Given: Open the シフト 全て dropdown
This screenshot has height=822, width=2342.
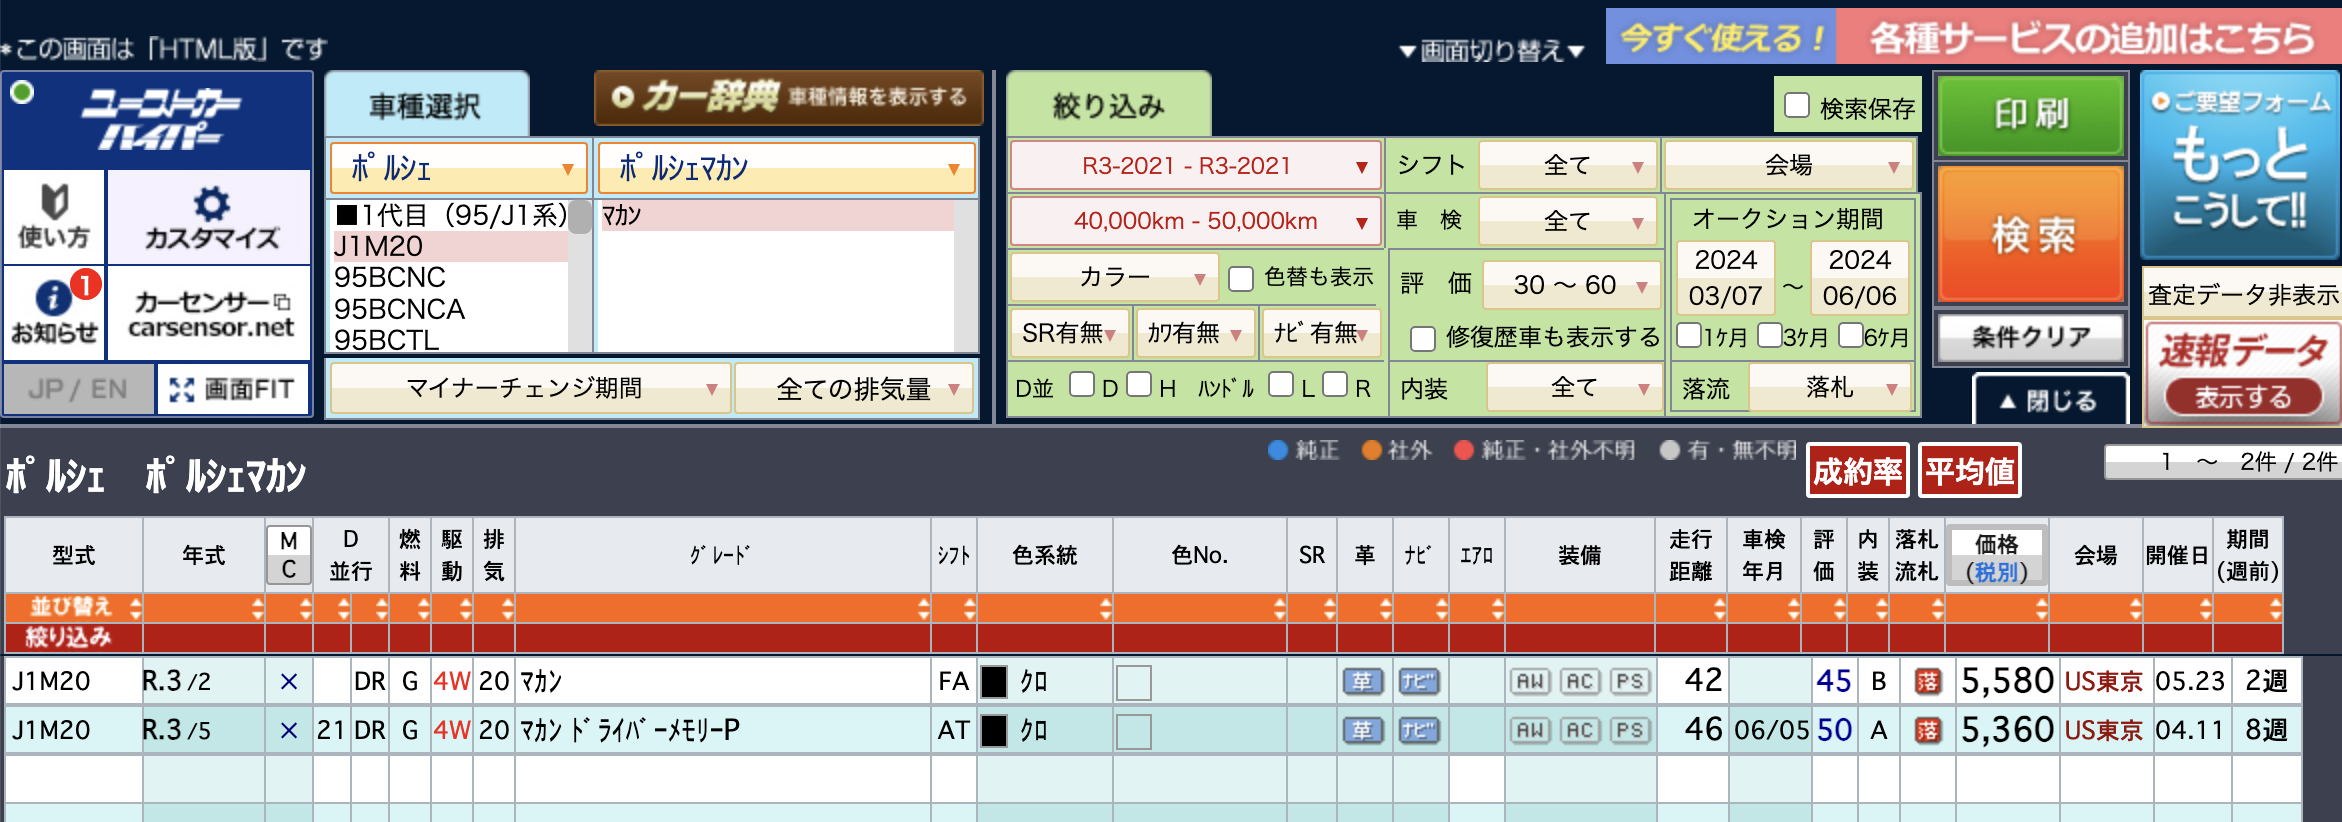Looking at the screenshot, I should coord(1567,166).
